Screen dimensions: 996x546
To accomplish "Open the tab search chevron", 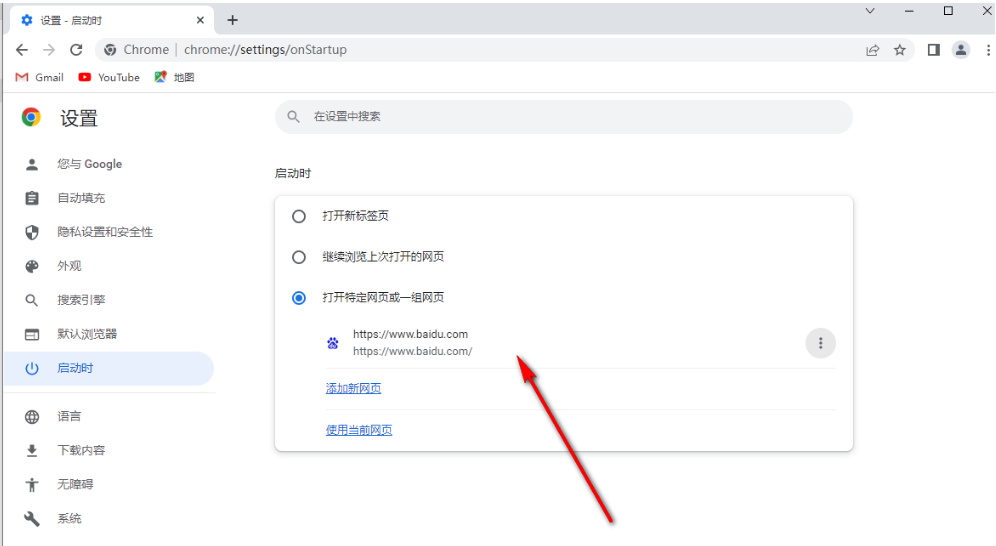I will pyautogui.click(x=870, y=11).
